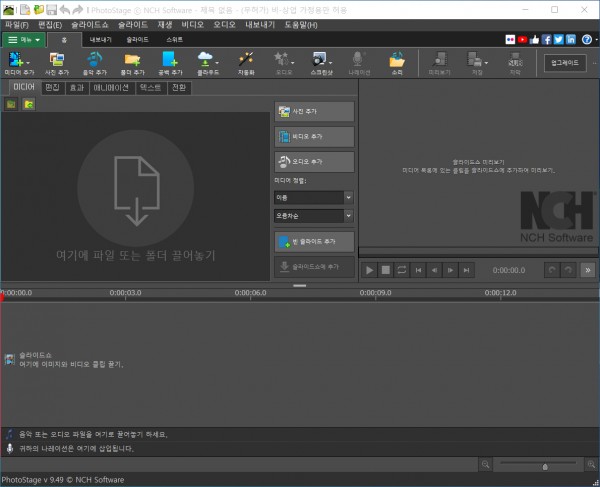Click the 사진 추가 (Add Photos) toolbar icon

[x=57, y=63]
